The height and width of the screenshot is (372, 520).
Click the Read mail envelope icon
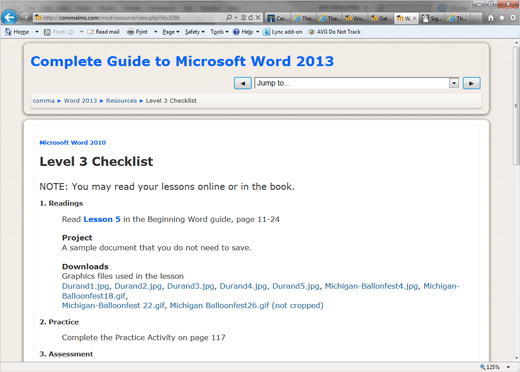point(90,32)
